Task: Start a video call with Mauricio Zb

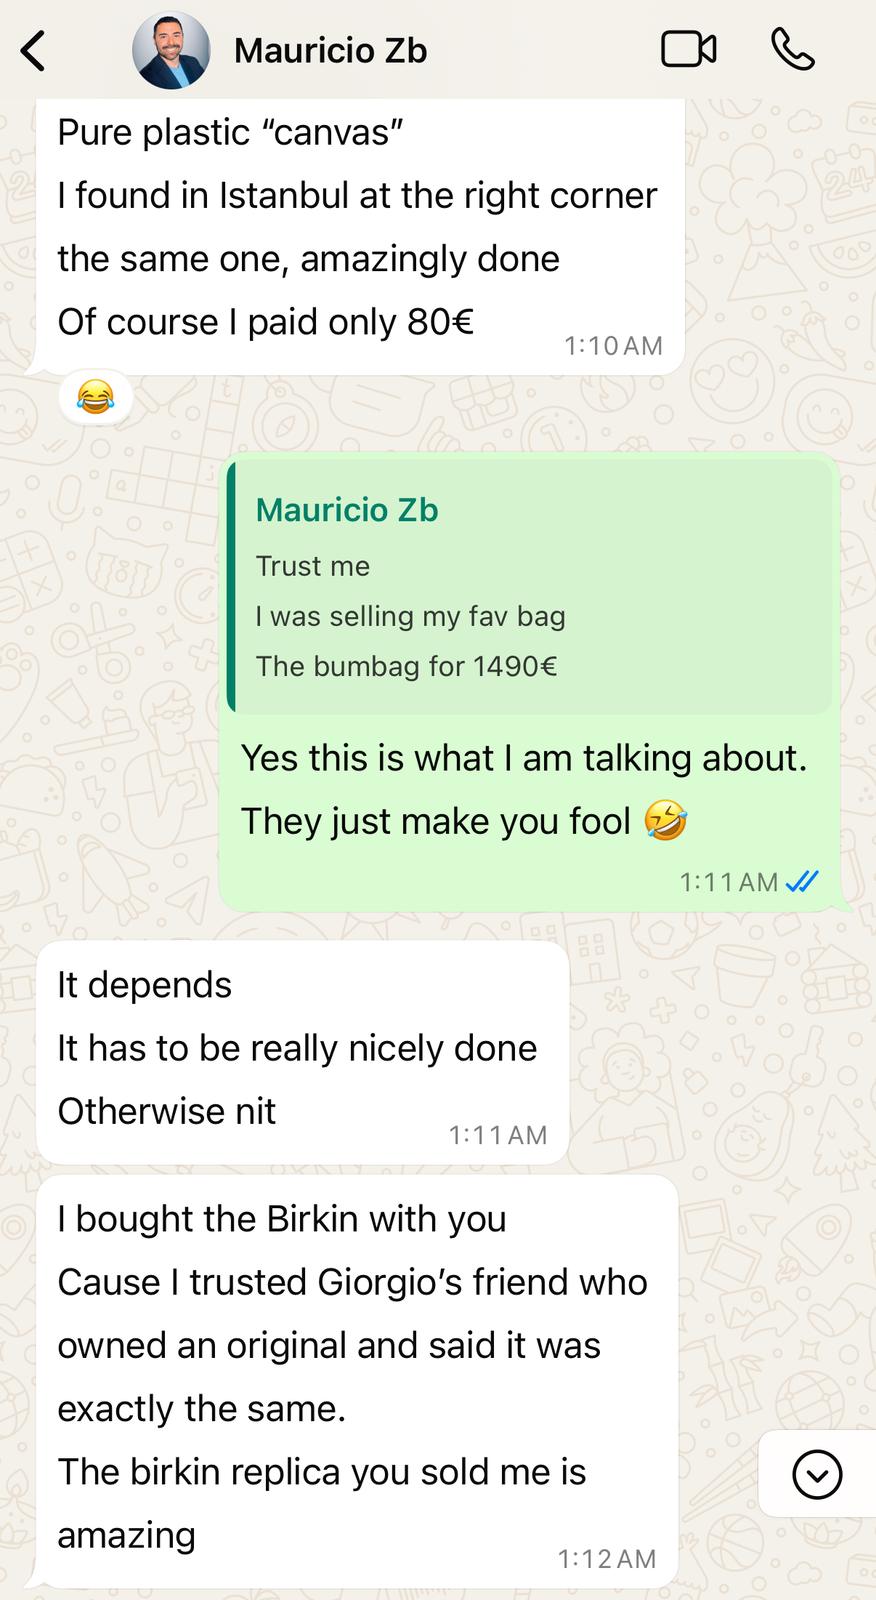Action: click(689, 50)
